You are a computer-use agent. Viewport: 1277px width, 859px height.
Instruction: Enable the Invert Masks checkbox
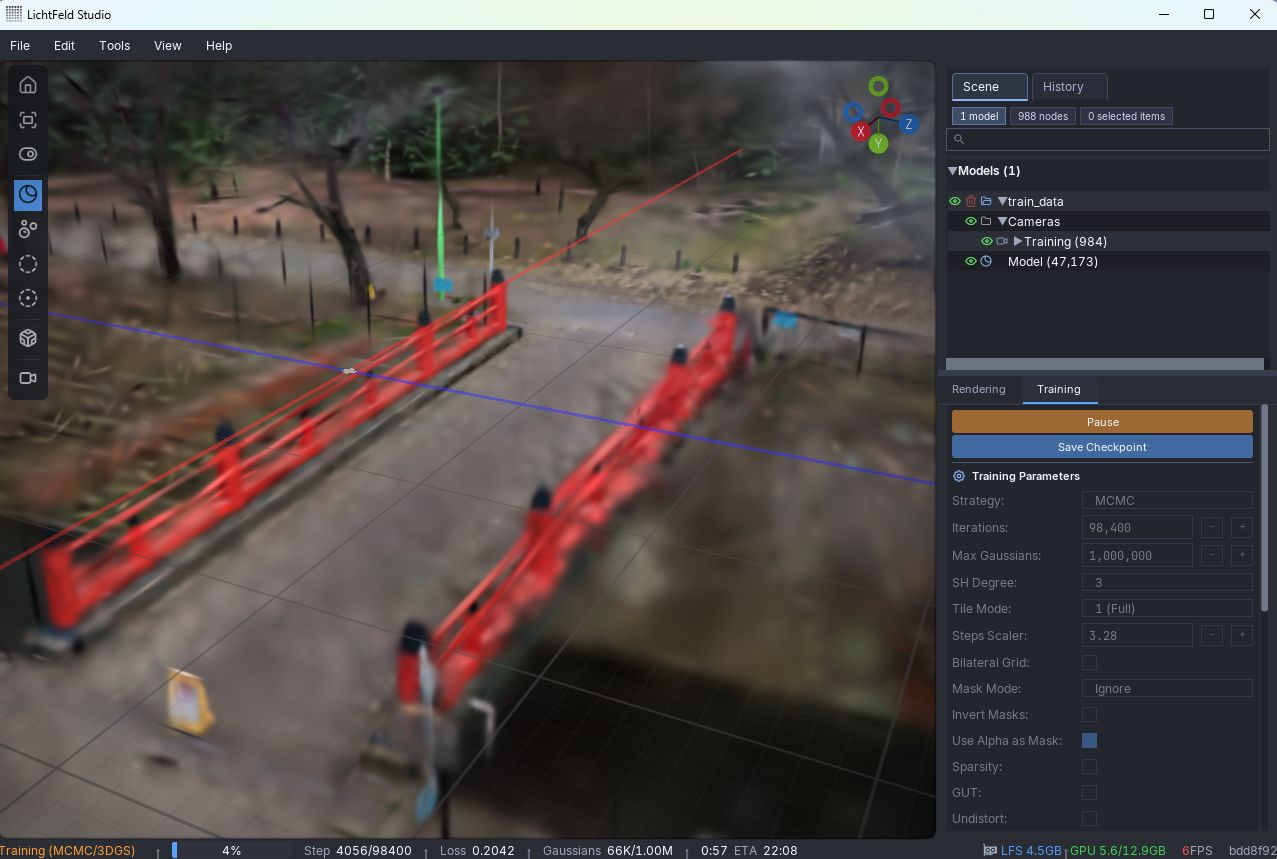coord(1089,714)
